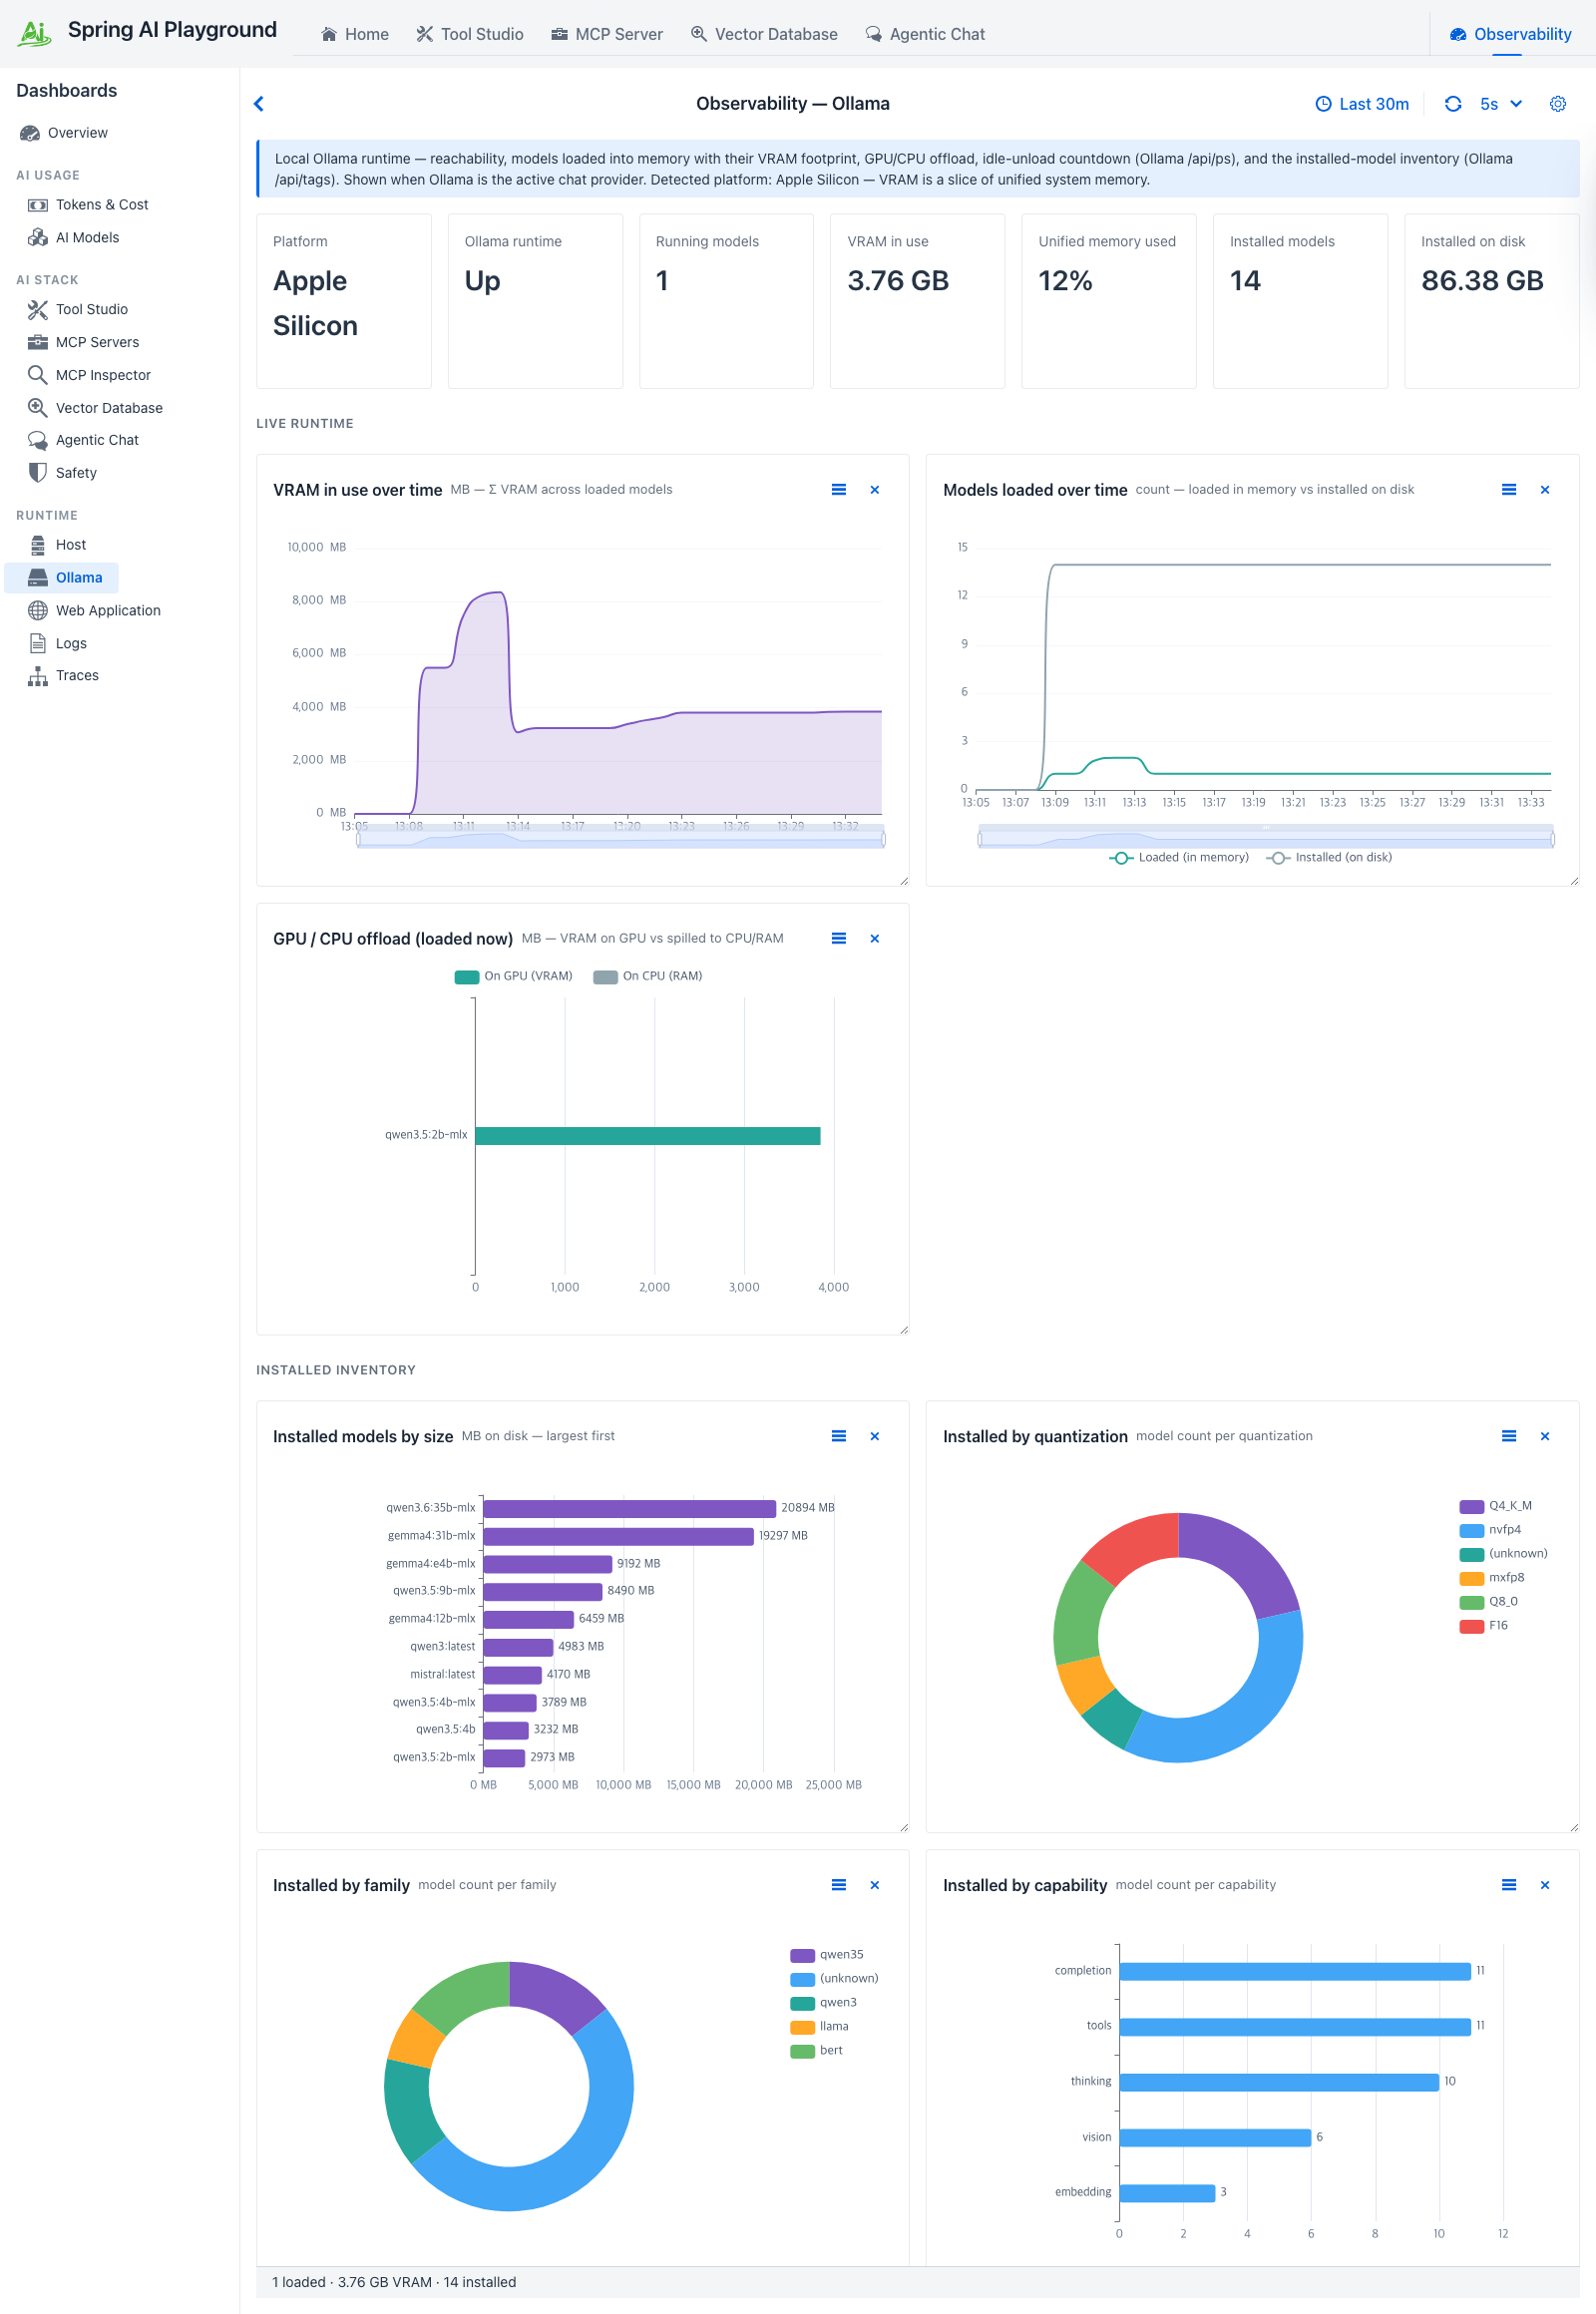1596x2314 pixels.
Task: Select the Ollama runtime dashboard
Action: [62, 578]
